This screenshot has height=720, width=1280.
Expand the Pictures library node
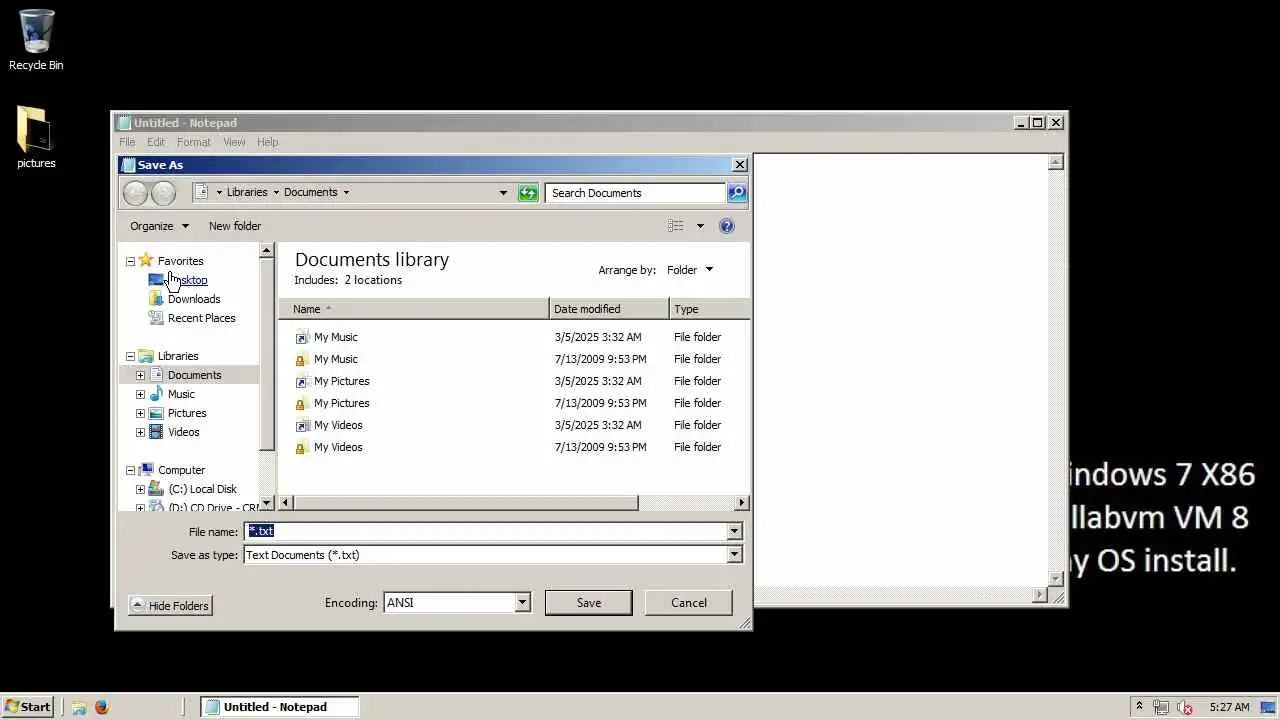click(x=140, y=413)
